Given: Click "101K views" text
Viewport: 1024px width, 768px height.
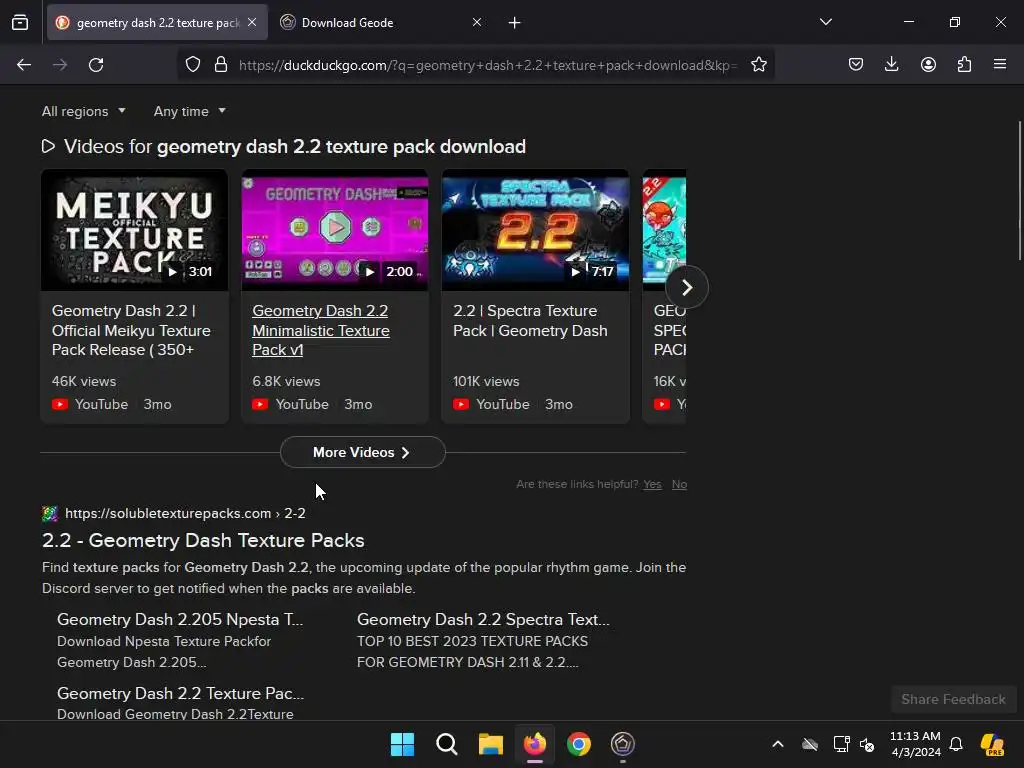Looking at the screenshot, I should coord(486,381).
